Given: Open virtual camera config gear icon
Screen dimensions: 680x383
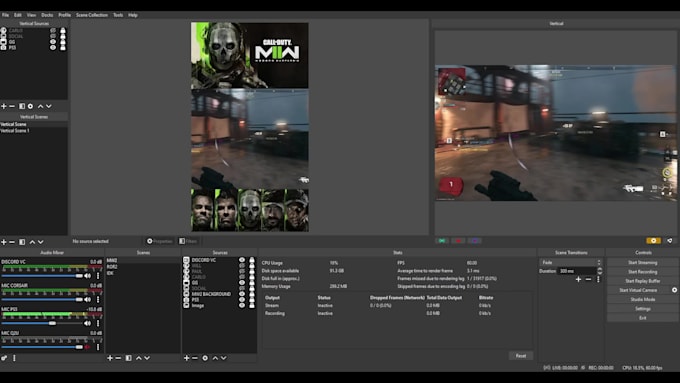Looking at the screenshot, I should [674, 290].
